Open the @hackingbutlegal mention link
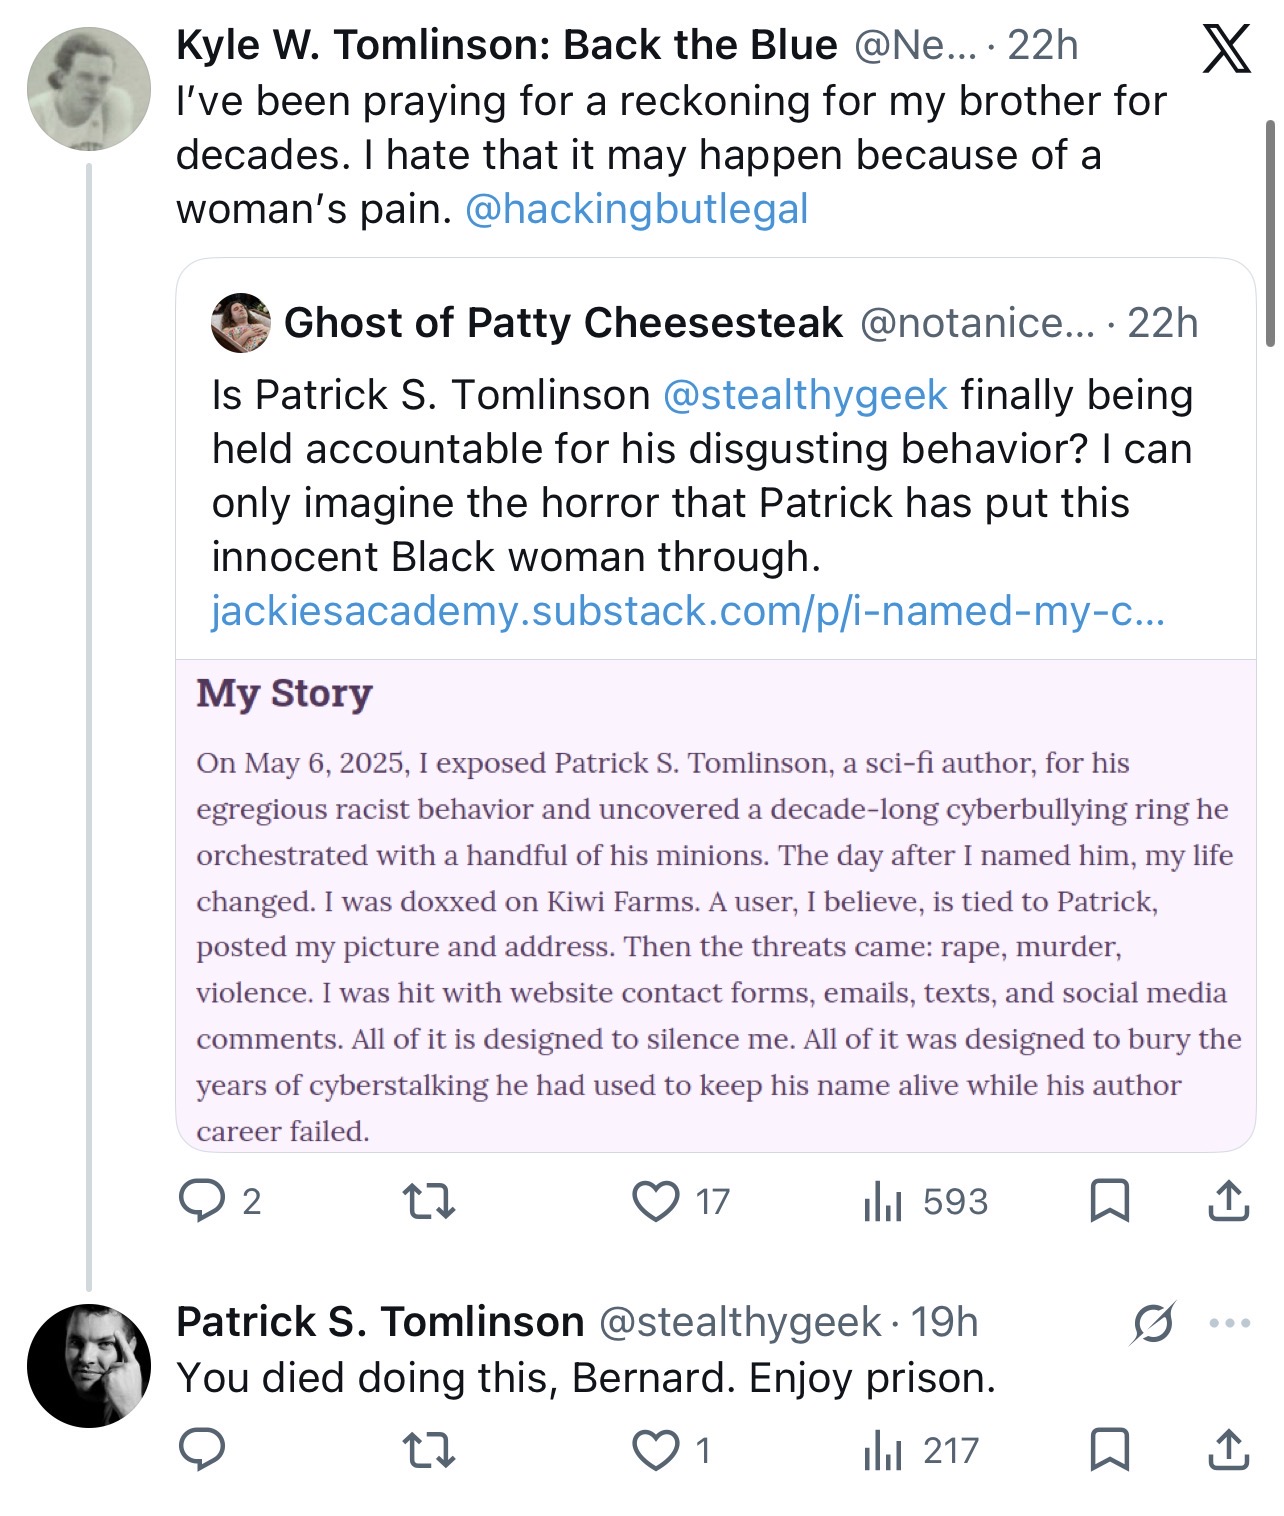1284x1516 pixels. point(637,209)
